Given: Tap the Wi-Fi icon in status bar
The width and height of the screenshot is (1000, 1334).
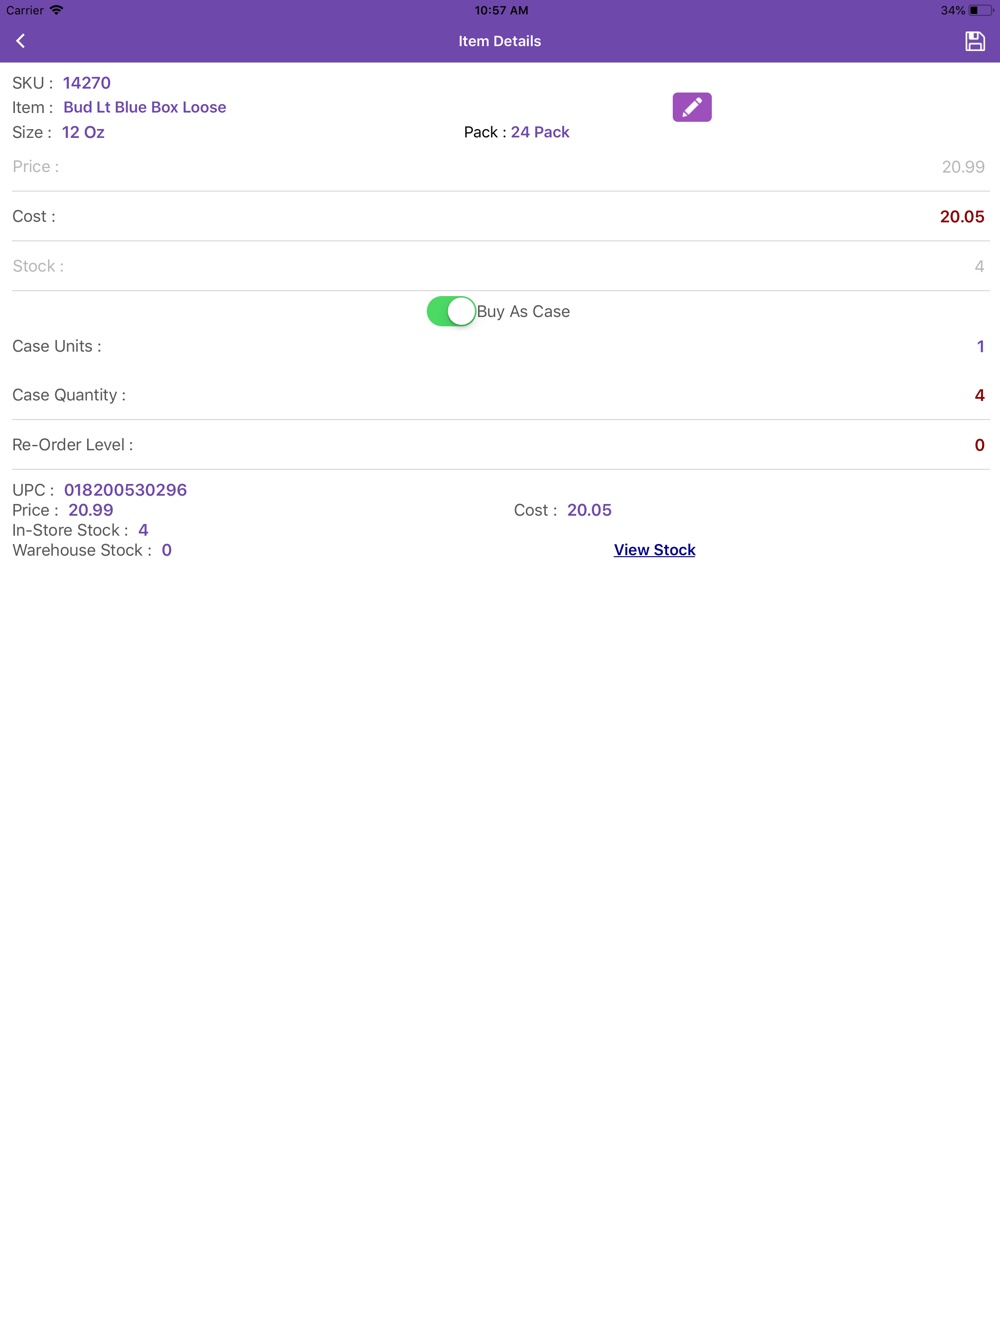Looking at the screenshot, I should [56, 10].
